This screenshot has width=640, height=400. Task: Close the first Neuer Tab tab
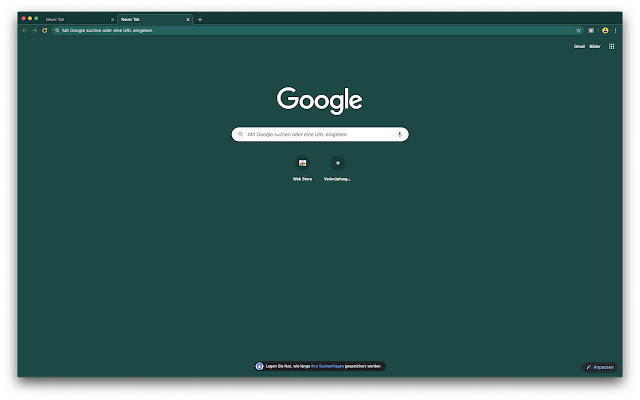coord(113,20)
